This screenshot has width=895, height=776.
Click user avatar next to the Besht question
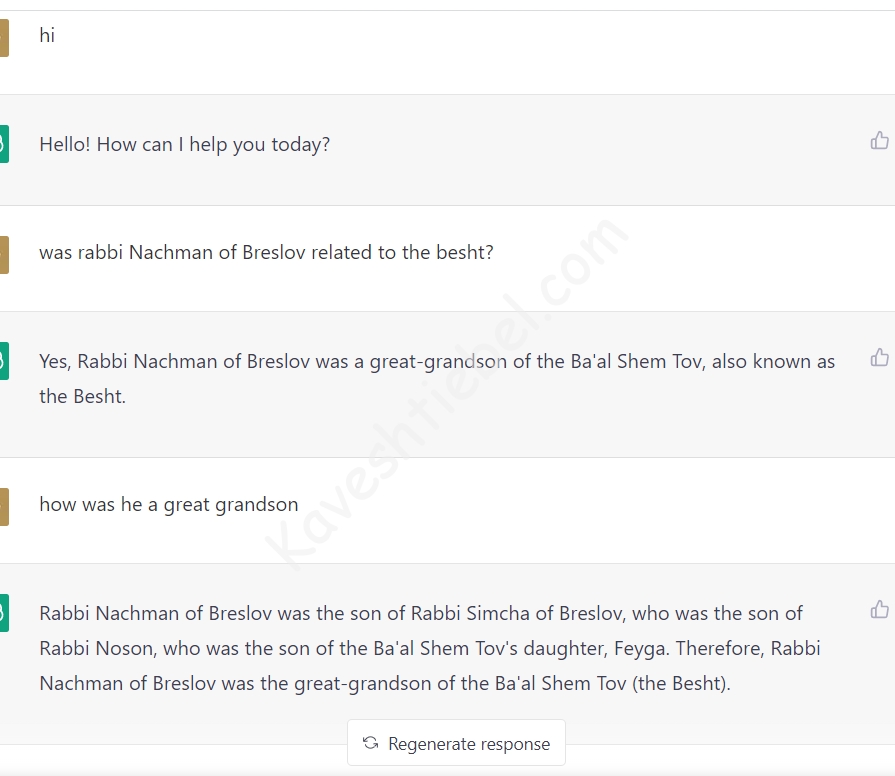[4, 254]
